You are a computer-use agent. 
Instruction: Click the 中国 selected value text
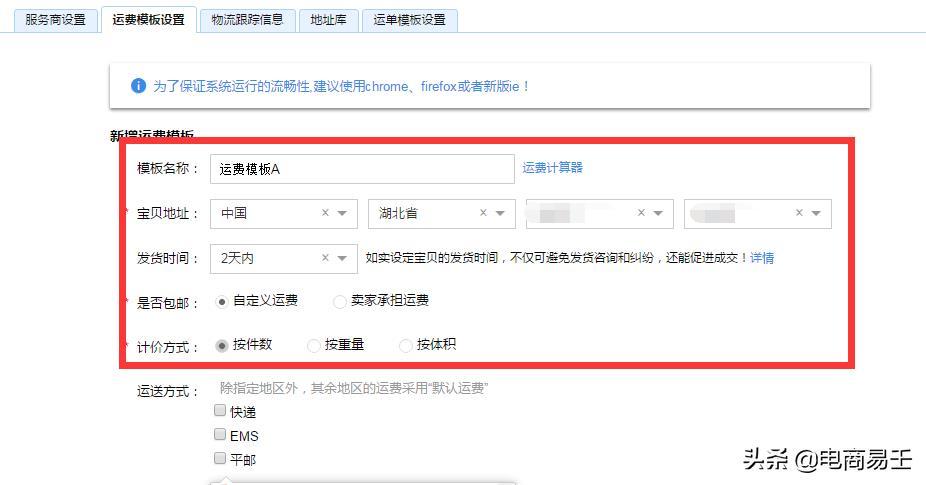(234, 213)
